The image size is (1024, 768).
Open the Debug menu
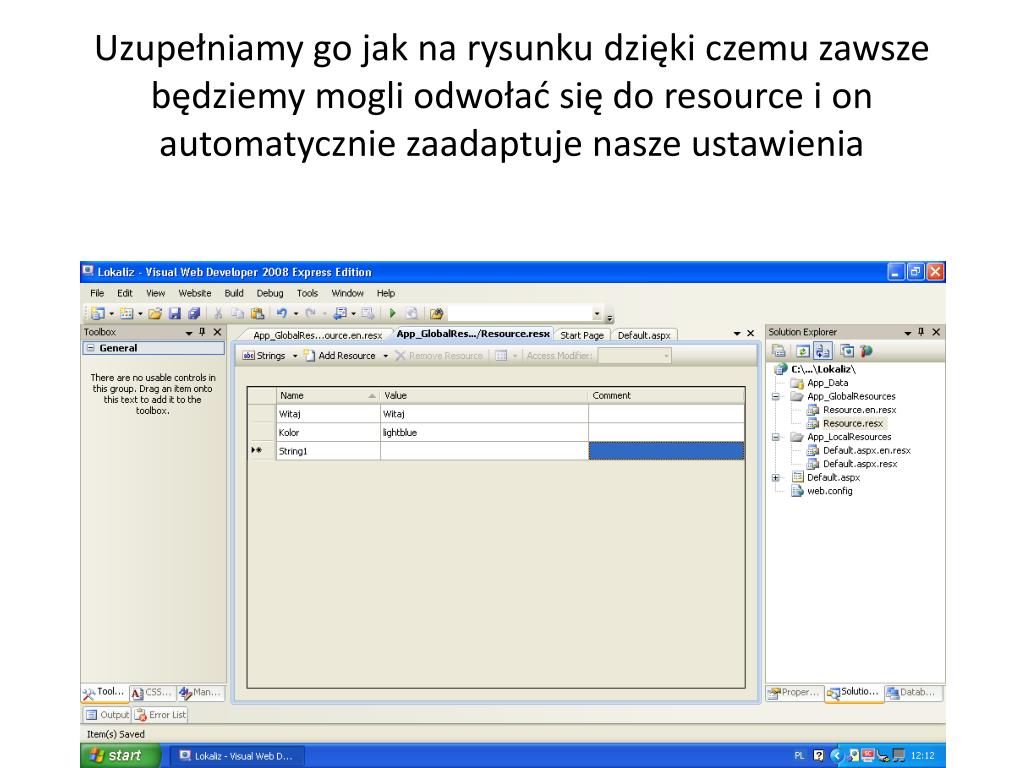(270, 293)
